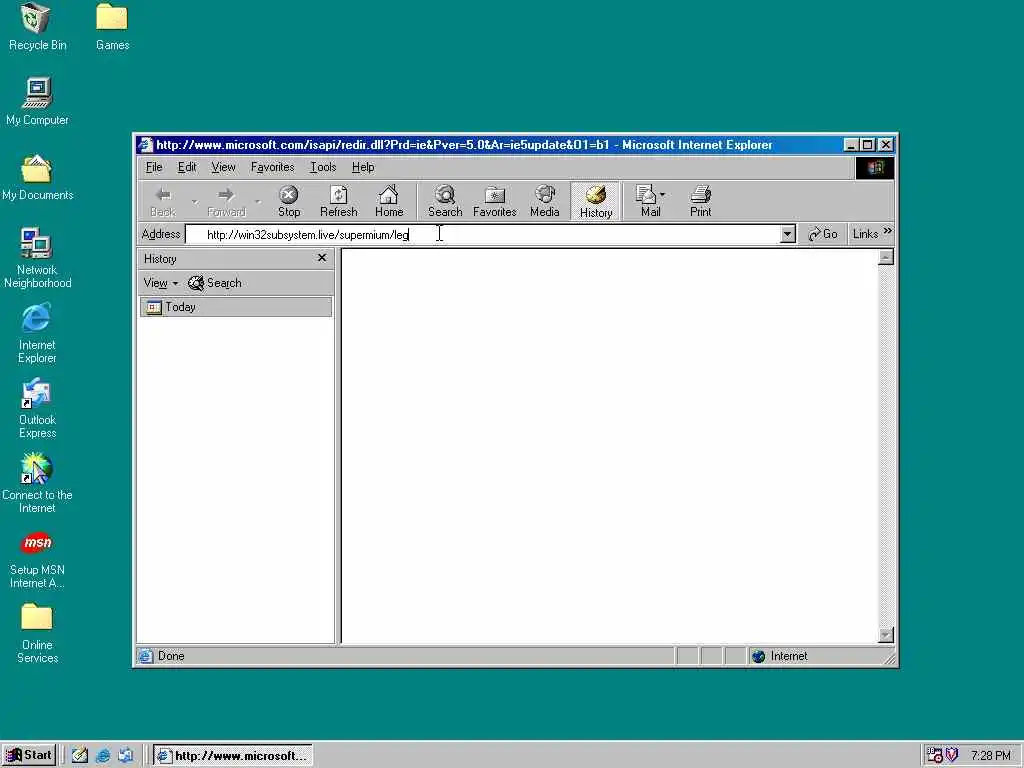Open the Favorites pane
Screen dimensions: 1024x768
click(494, 201)
